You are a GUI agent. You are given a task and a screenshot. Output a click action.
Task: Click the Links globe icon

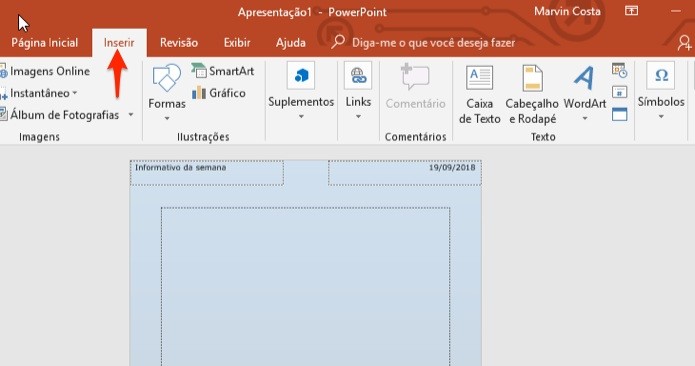tap(358, 76)
